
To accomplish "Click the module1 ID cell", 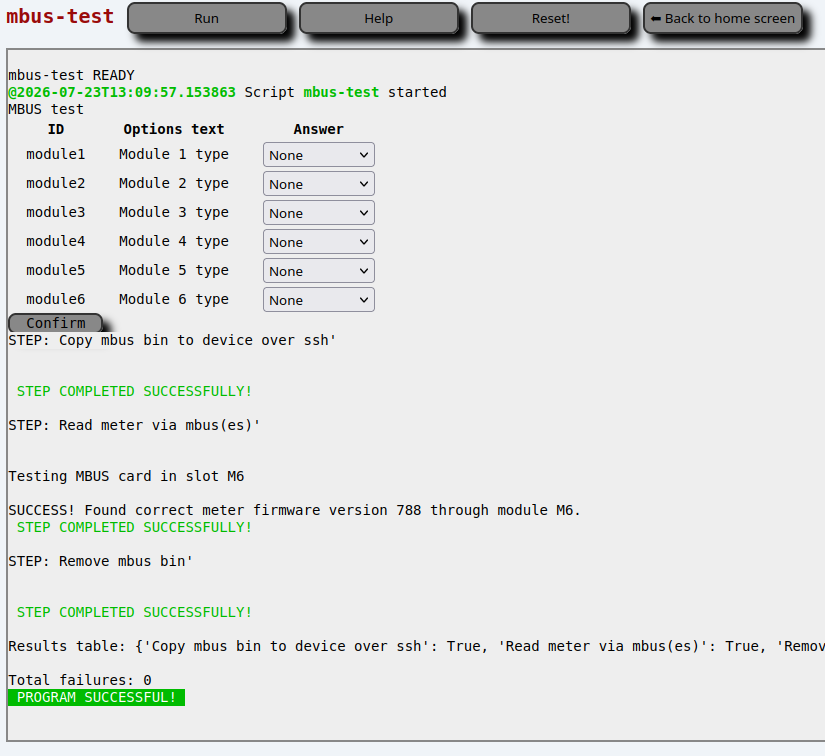I will [x=56, y=155].
